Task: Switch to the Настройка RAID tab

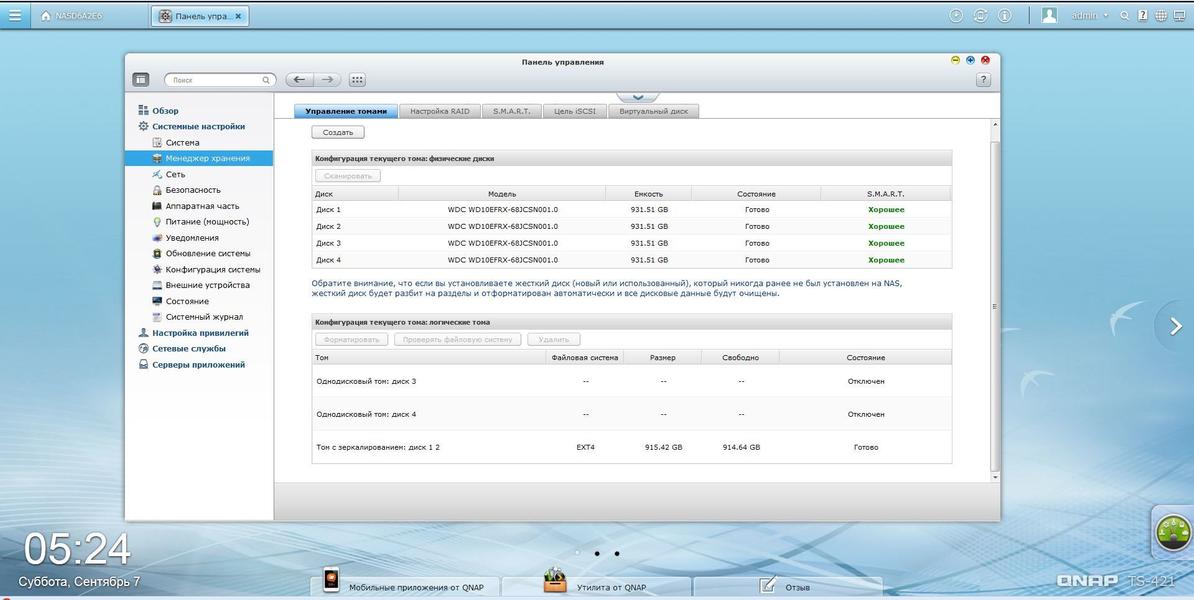Action: (439, 111)
